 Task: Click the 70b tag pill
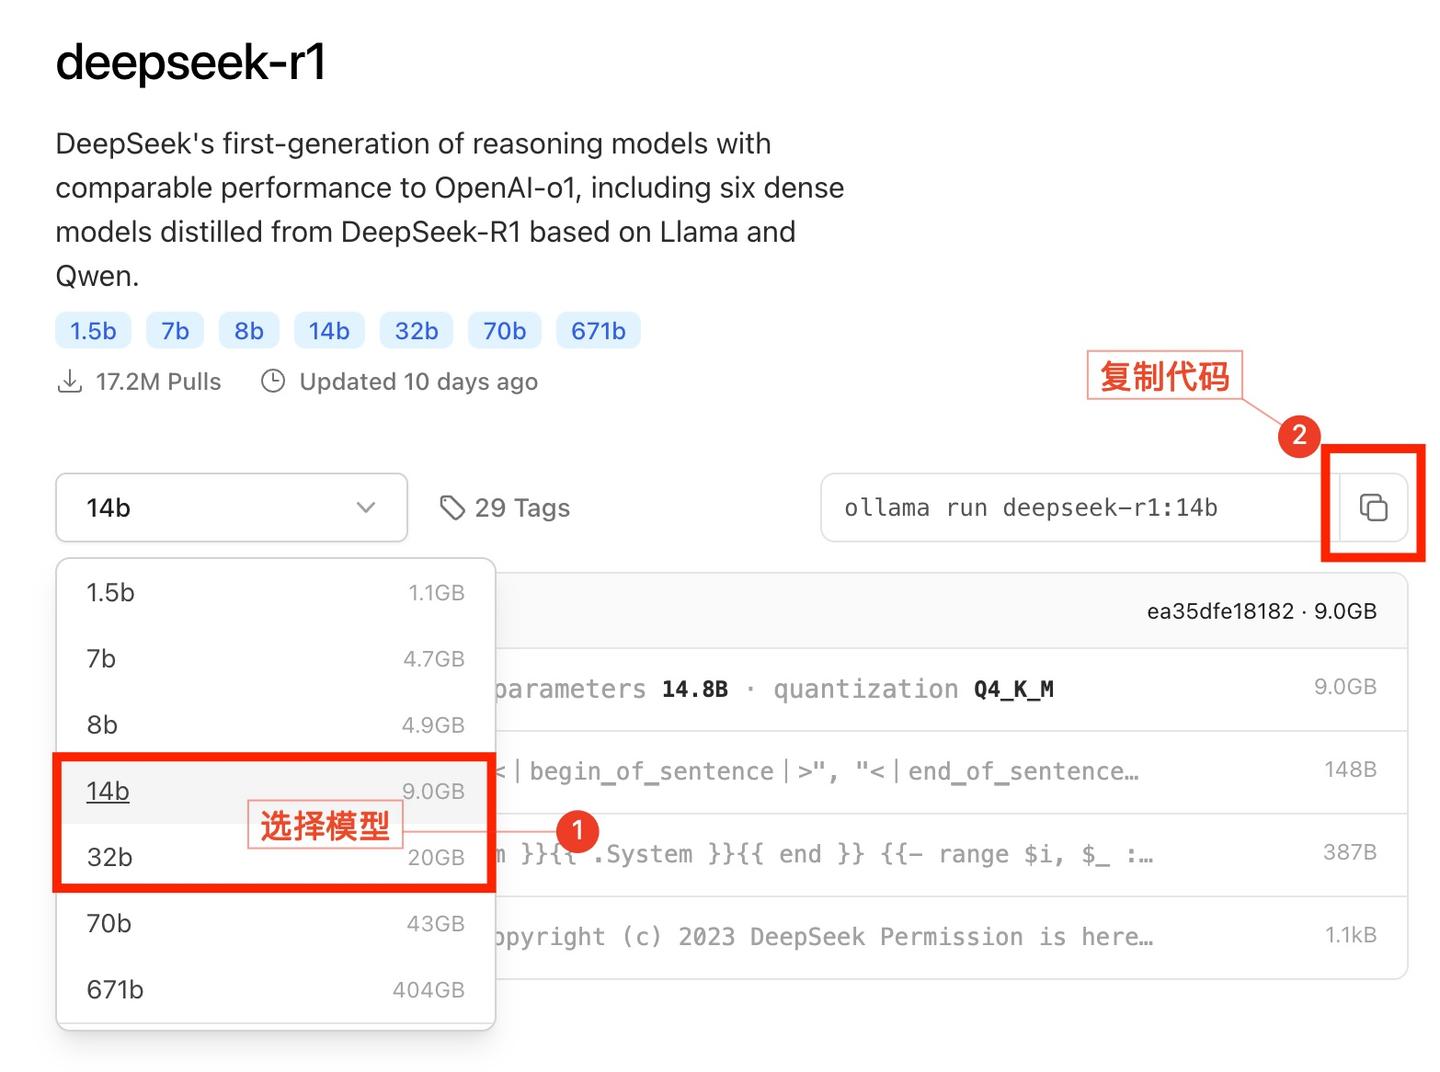click(504, 330)
